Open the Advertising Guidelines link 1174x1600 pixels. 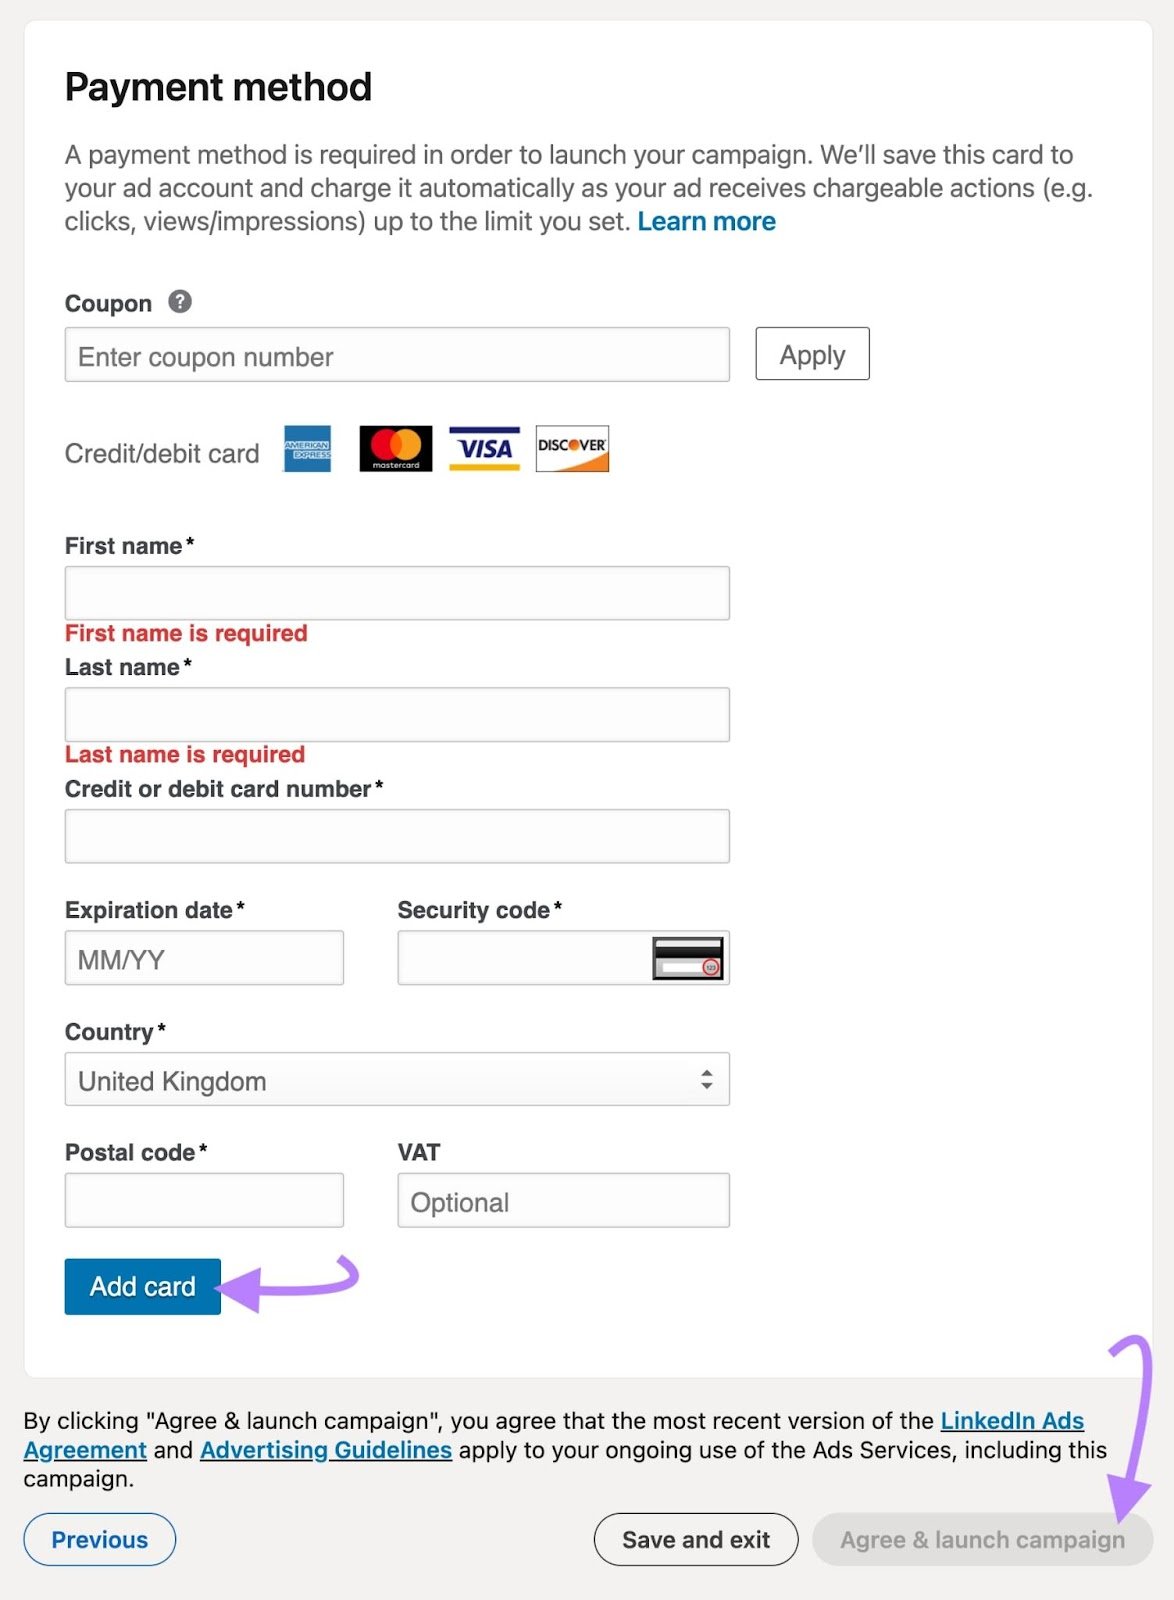click(325, 1449)
